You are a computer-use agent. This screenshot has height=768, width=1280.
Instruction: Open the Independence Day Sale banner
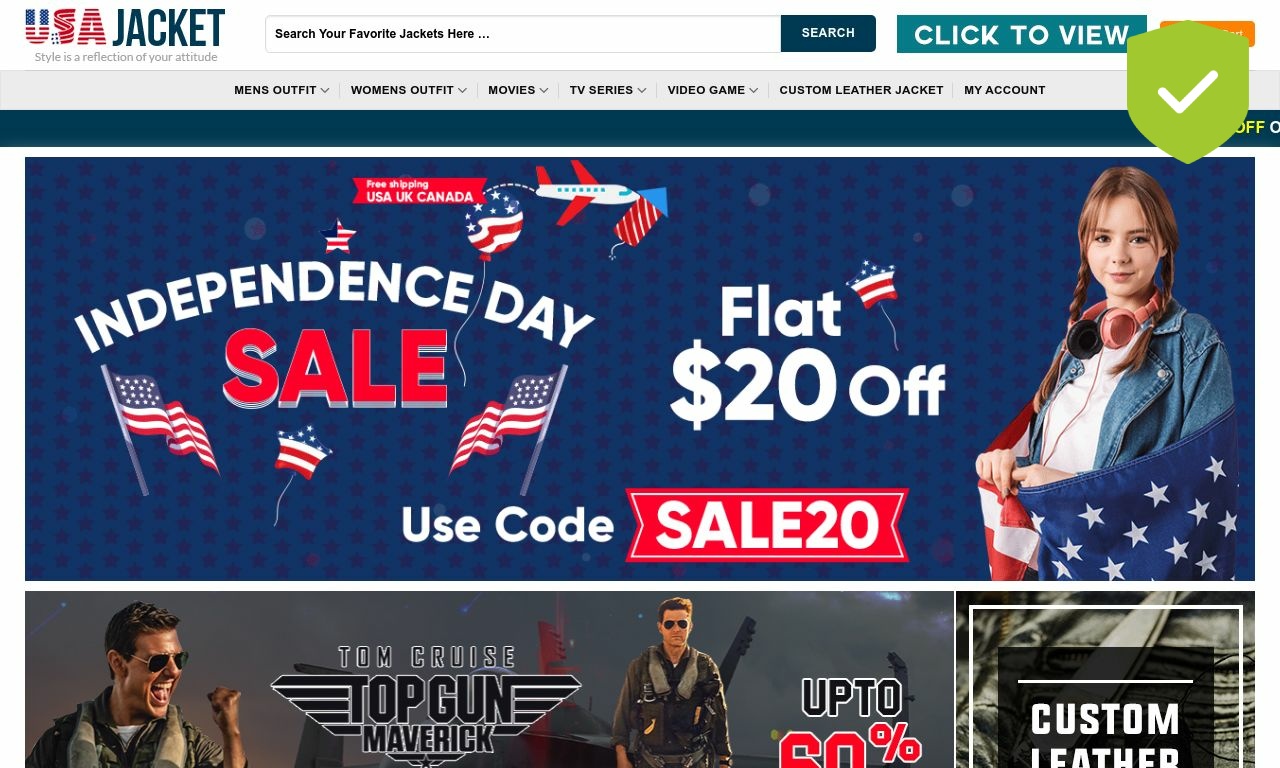point(640,369)
